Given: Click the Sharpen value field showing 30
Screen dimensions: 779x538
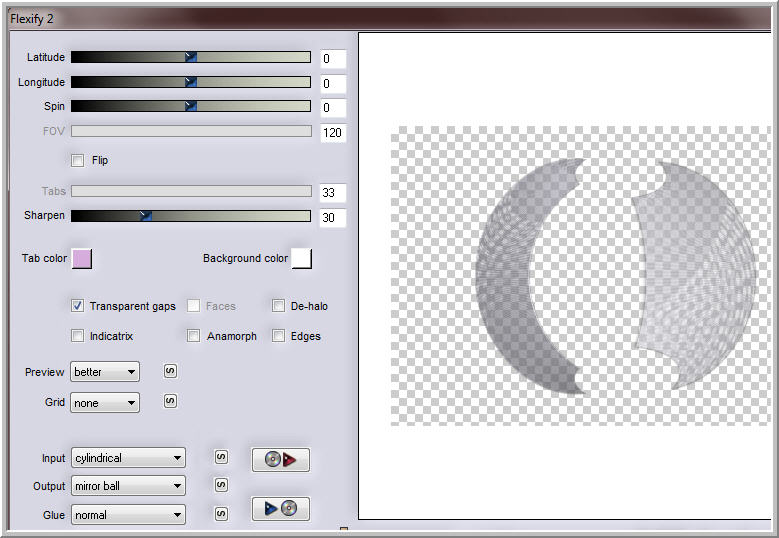Looking at the screenshot, I should pos(333,218).
